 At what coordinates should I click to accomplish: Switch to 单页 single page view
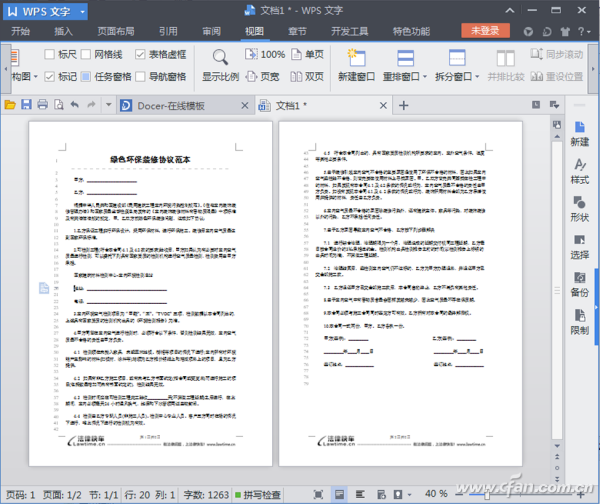pos(308,54)
